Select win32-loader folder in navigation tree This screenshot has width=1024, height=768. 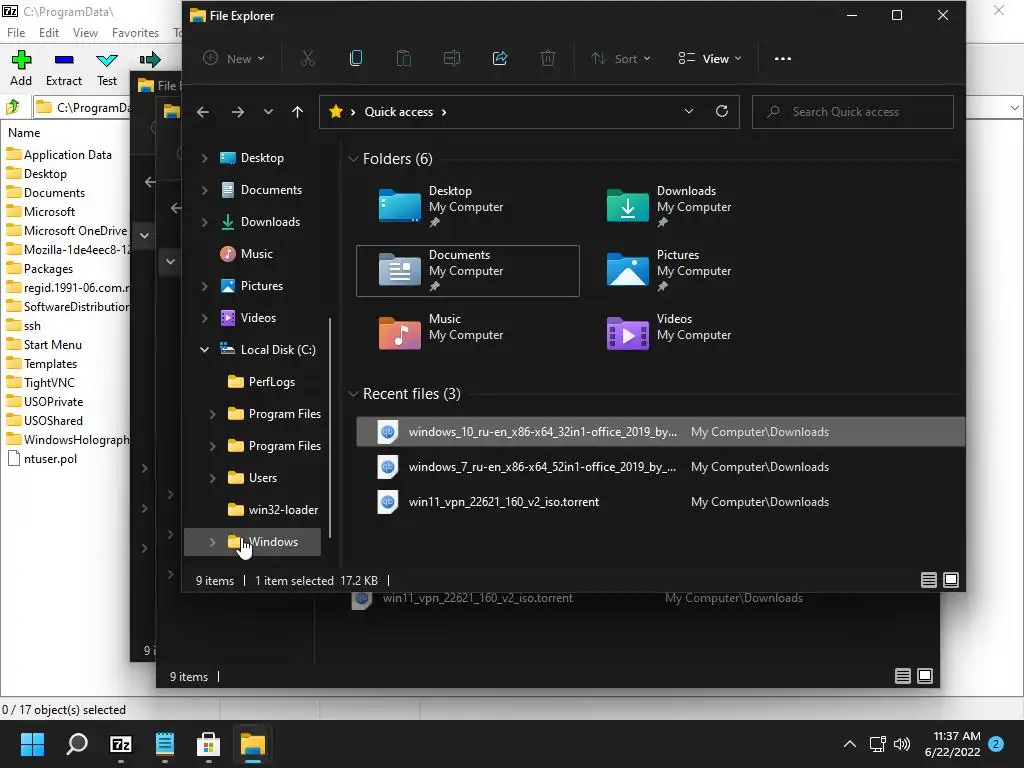[283, 510]
